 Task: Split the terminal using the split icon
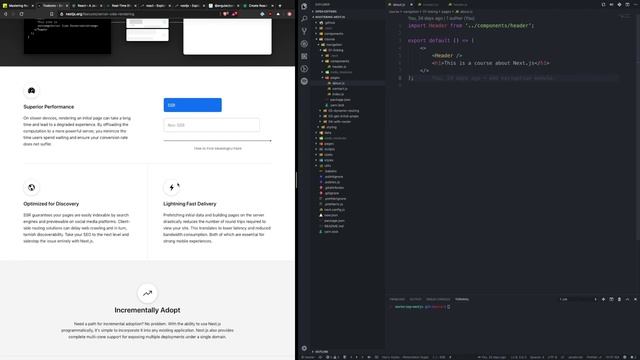611,299
